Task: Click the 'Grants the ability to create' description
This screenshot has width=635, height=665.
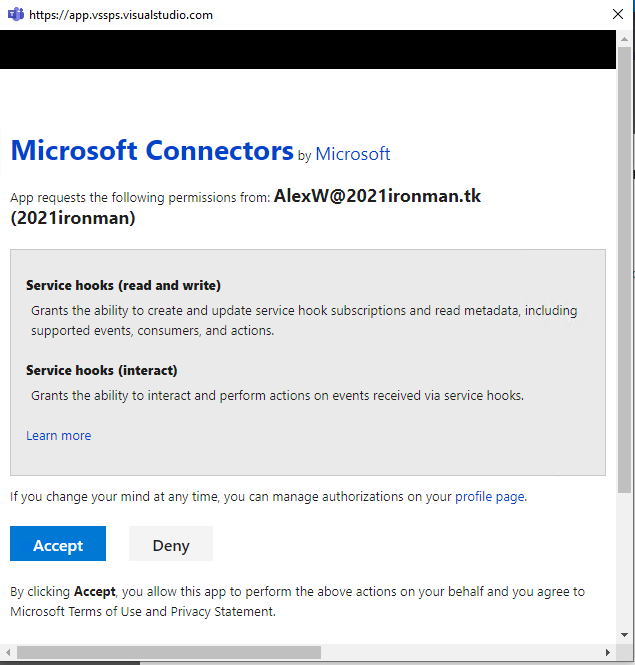Action: point(304,321)
